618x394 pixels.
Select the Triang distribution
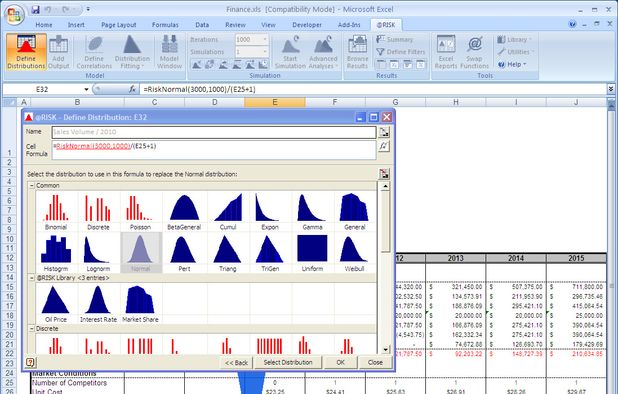tap(228, 253)
